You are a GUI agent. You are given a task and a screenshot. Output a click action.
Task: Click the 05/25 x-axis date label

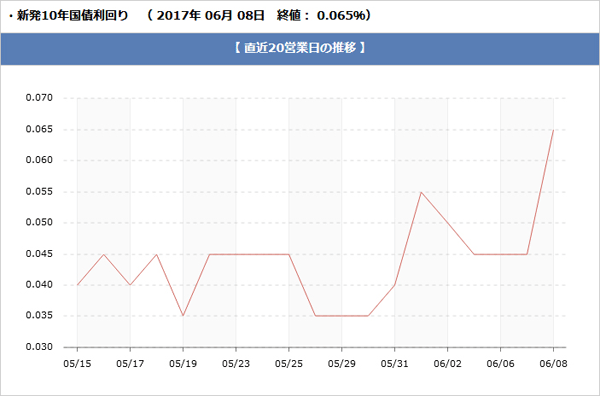tap(289, 363)
